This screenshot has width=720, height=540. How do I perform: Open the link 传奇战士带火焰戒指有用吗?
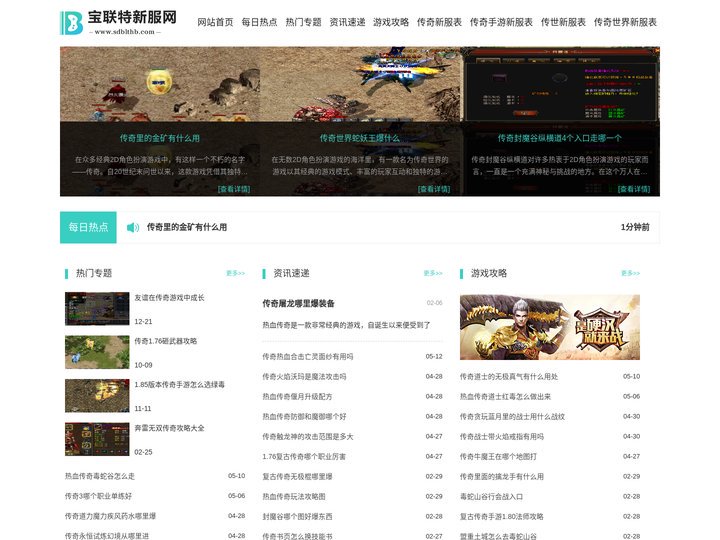click(x=502, y=437)
